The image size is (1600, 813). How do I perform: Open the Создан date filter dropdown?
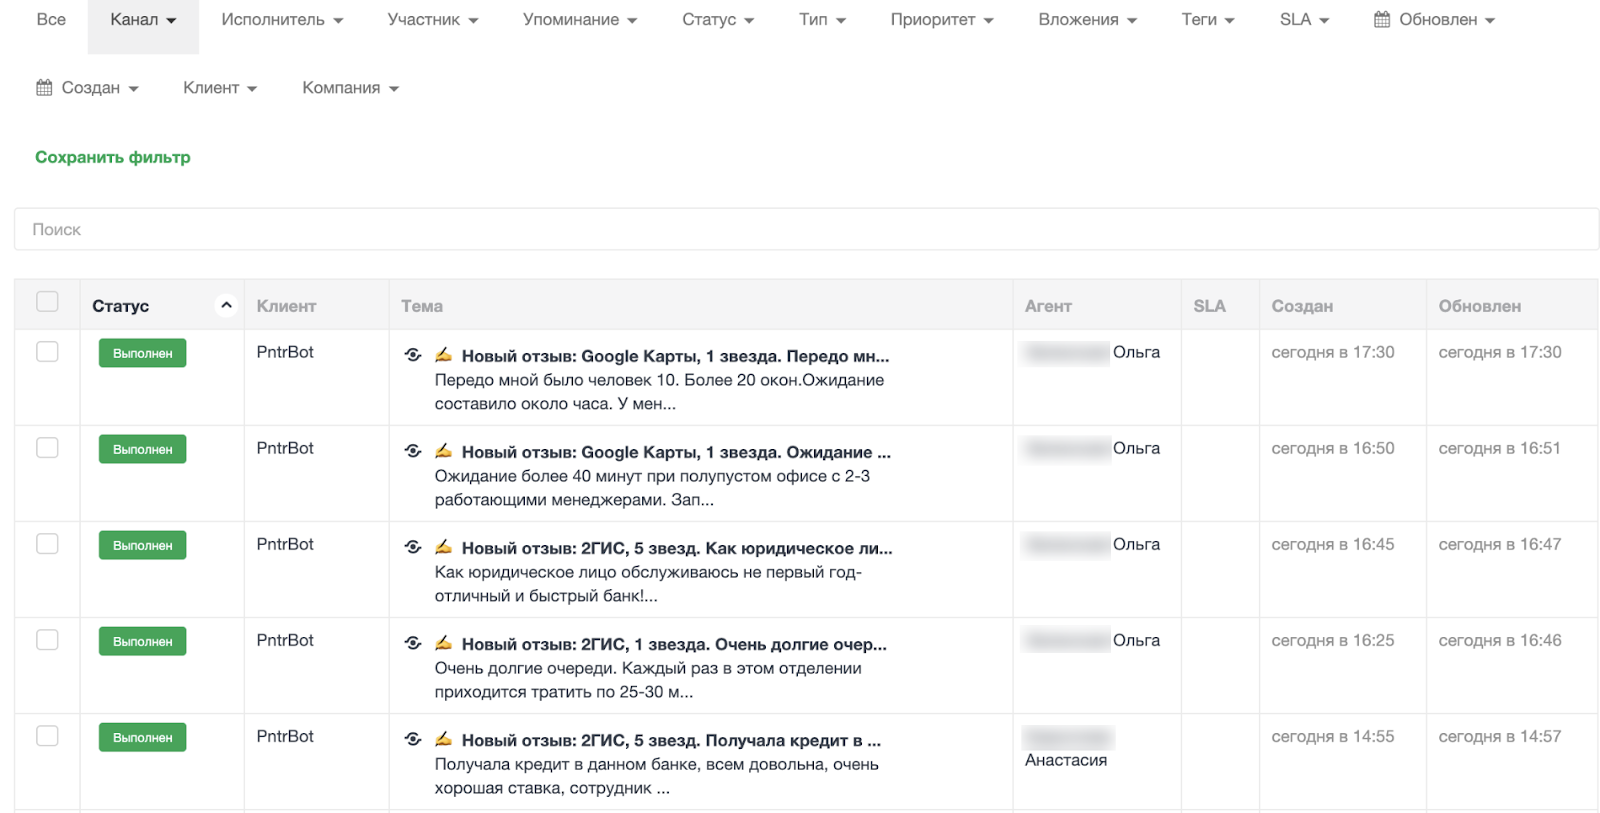[x=87, y=88]
